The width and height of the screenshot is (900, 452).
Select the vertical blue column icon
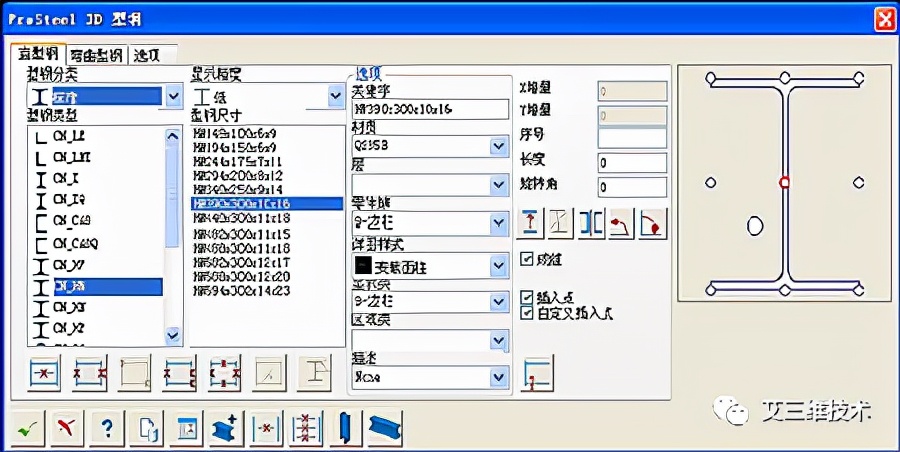pos(345,428)
